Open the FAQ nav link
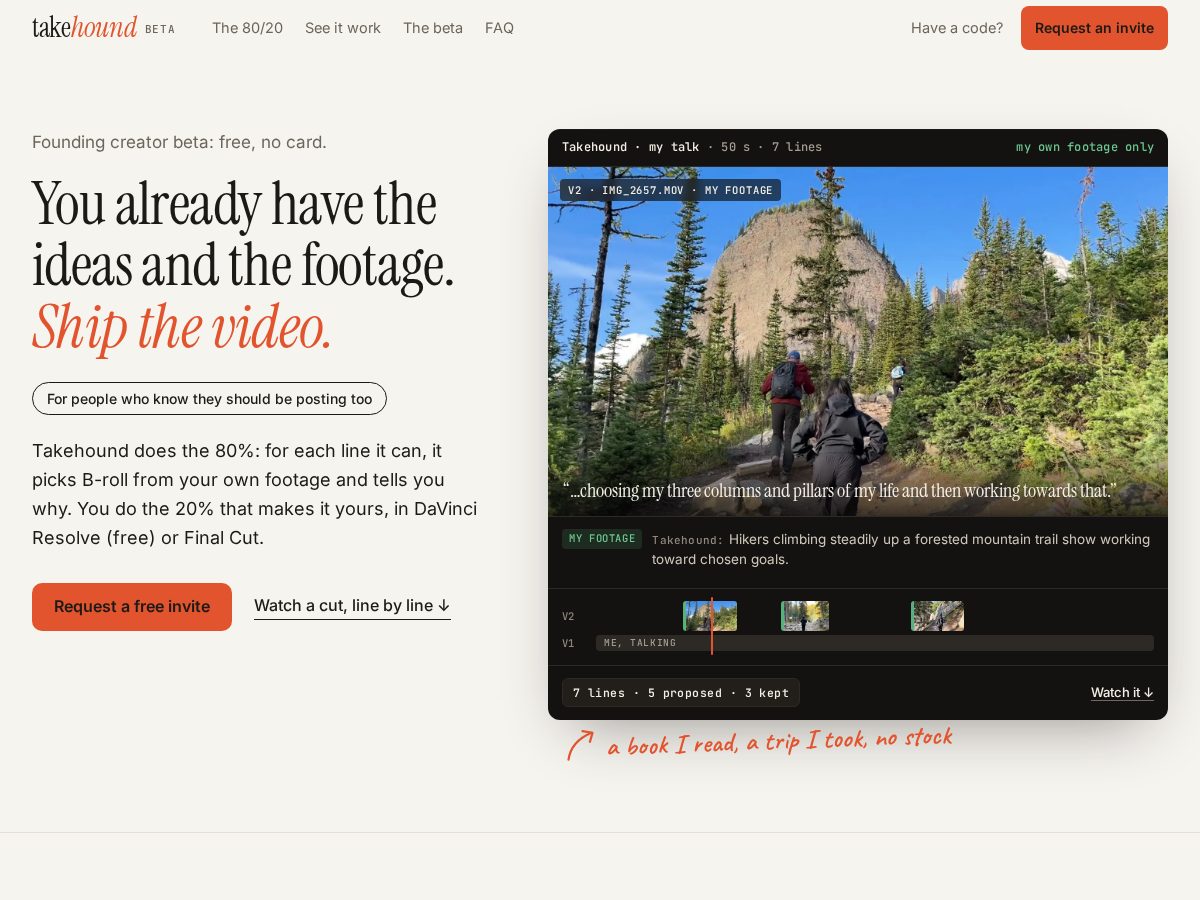 pyautogui.click(x=499, y=28)
